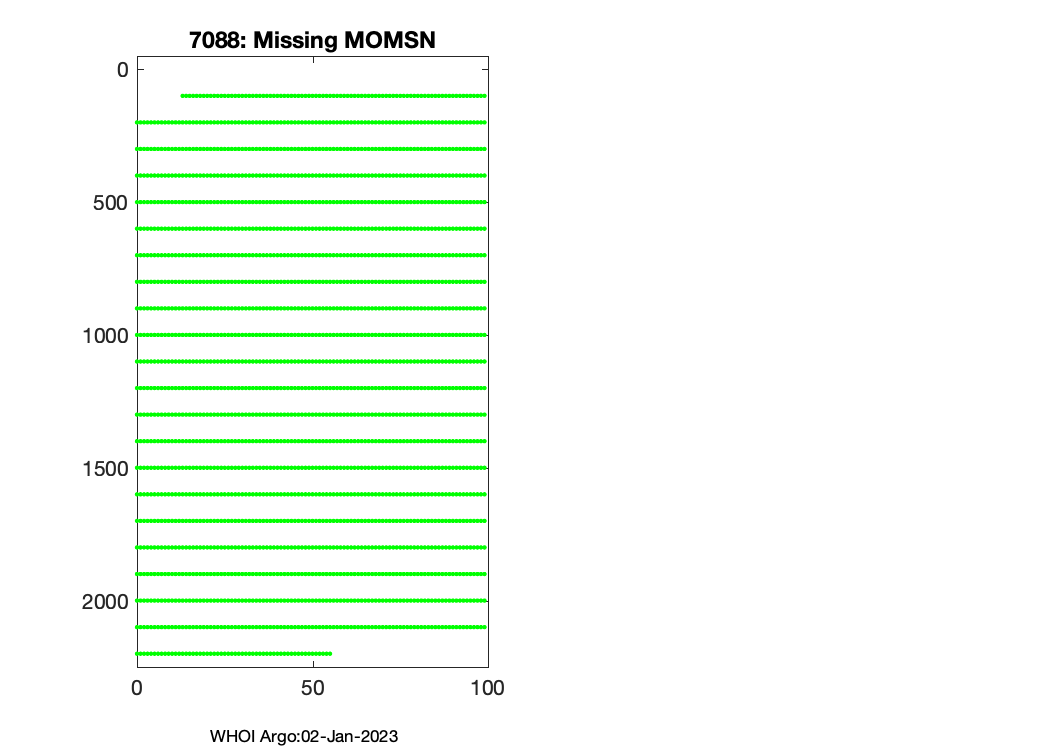
Task: Click the y-axis tick label '500'
Action: pyautogui.click(x=109, y=202)
